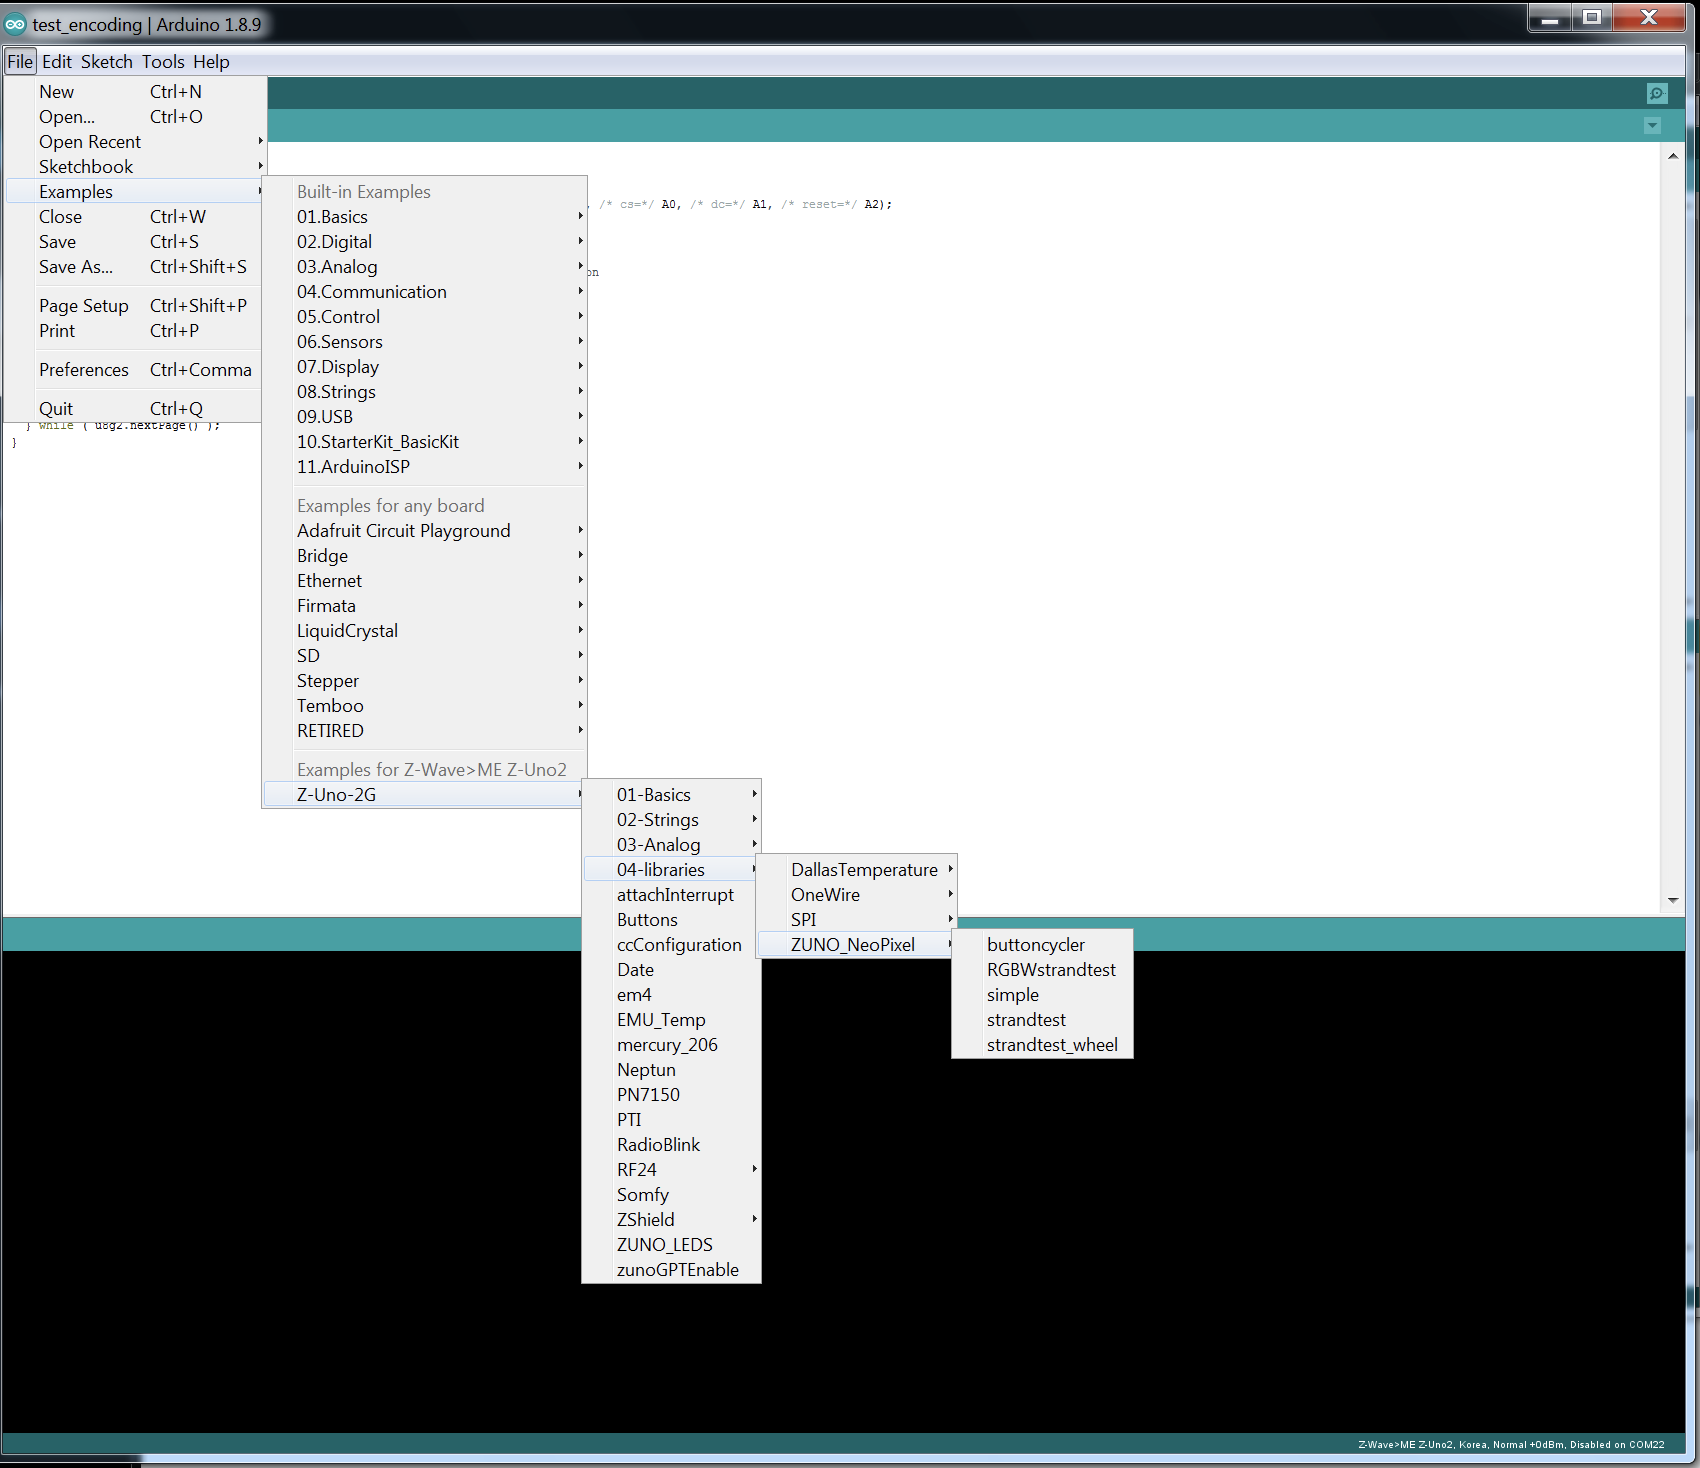1700x1468 pixels.
Task: Open 03-Analog under Z-Uno-2G
Action: coord(671,844)
